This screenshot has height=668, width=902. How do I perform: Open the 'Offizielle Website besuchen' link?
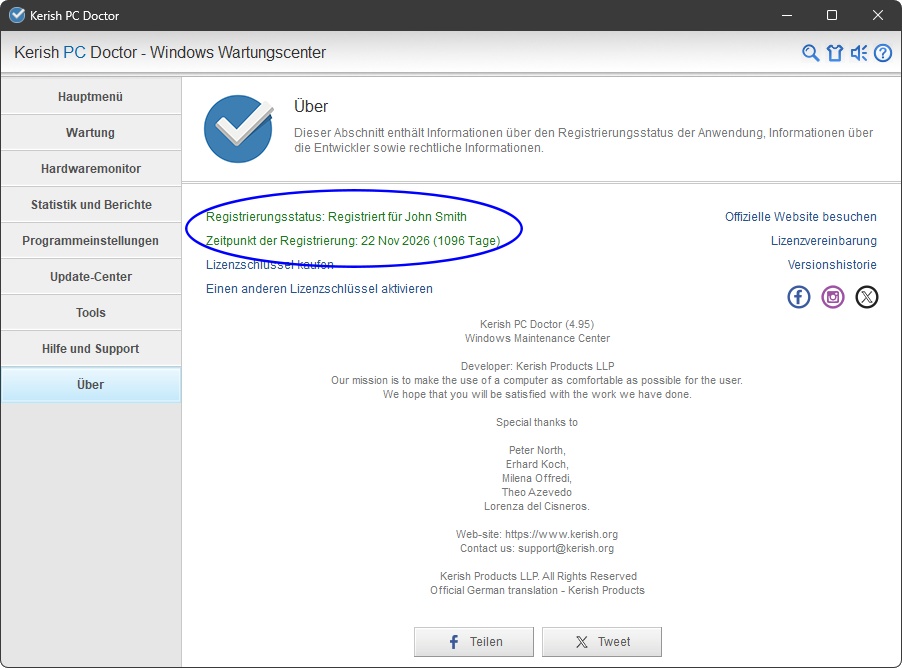tap(800, 217)
